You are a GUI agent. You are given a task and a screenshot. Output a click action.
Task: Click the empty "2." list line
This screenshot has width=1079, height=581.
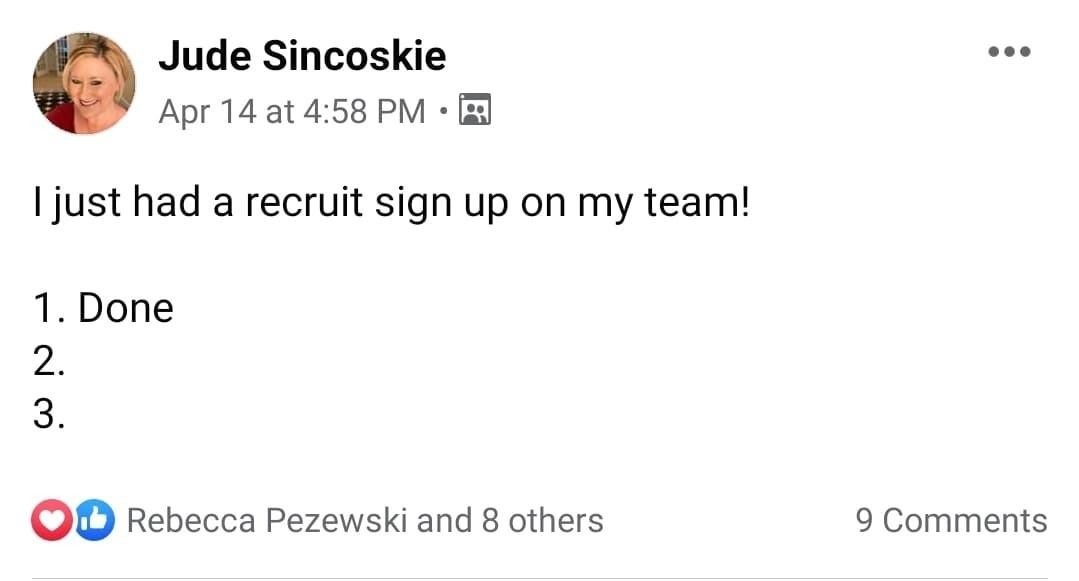(49, 361)
